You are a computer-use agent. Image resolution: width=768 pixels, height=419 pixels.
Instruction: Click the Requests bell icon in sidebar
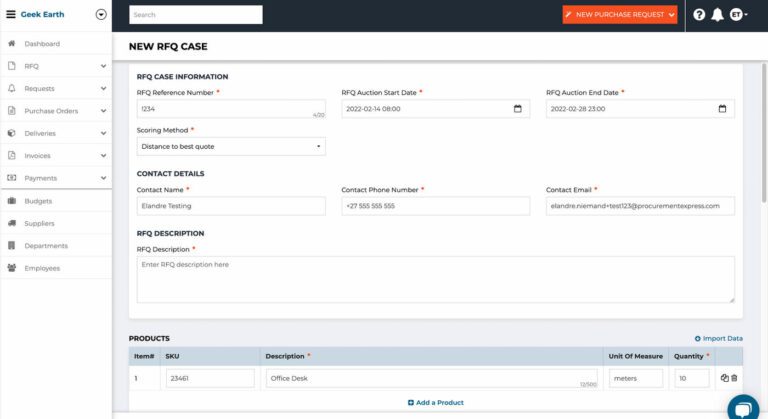(x=12, y=88)
